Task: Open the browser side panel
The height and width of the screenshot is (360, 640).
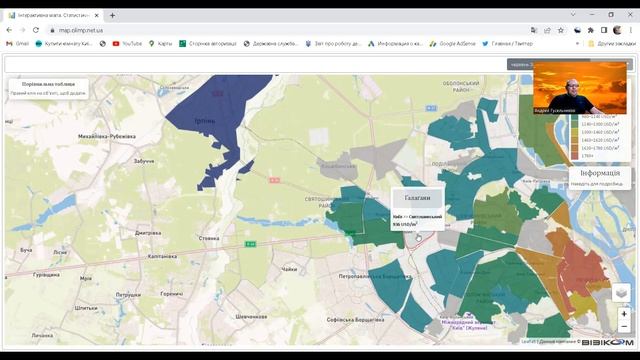Action: [604, 30]
